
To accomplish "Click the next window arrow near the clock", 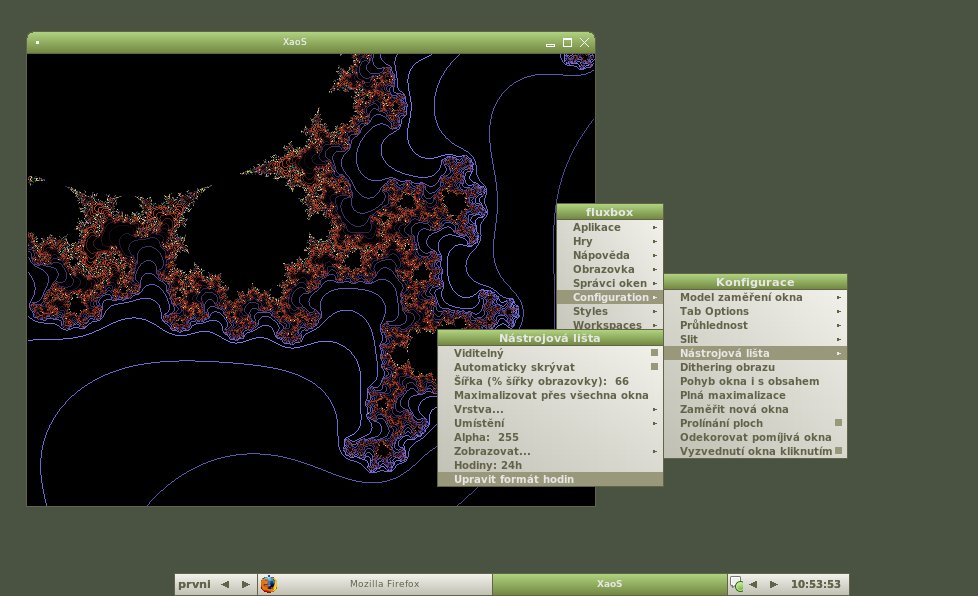I will tap(772, 584).
